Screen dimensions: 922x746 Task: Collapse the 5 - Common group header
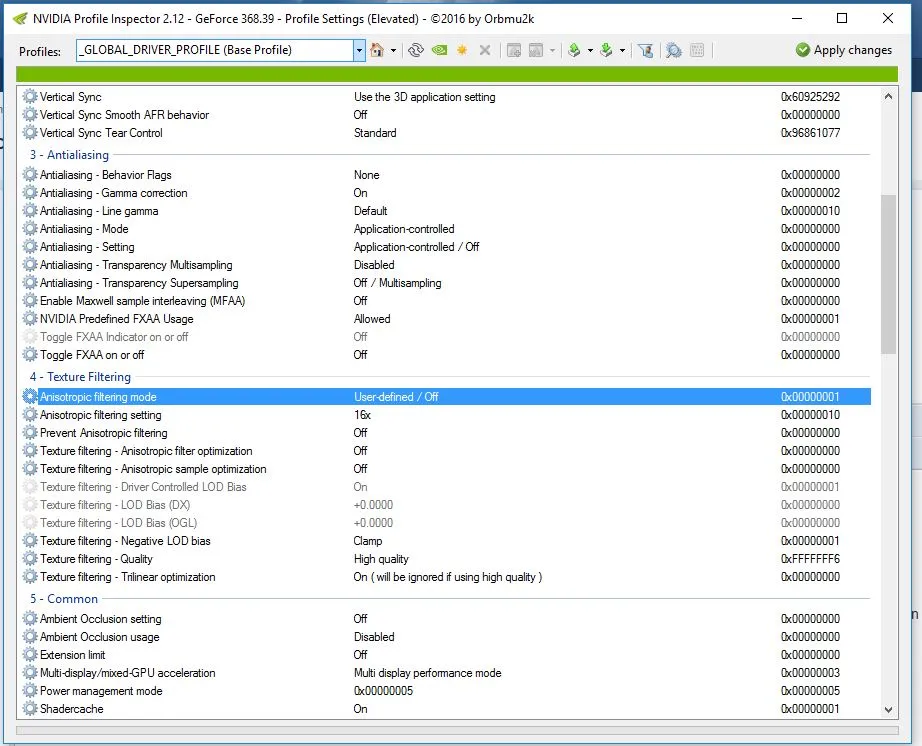pos(64,599)
